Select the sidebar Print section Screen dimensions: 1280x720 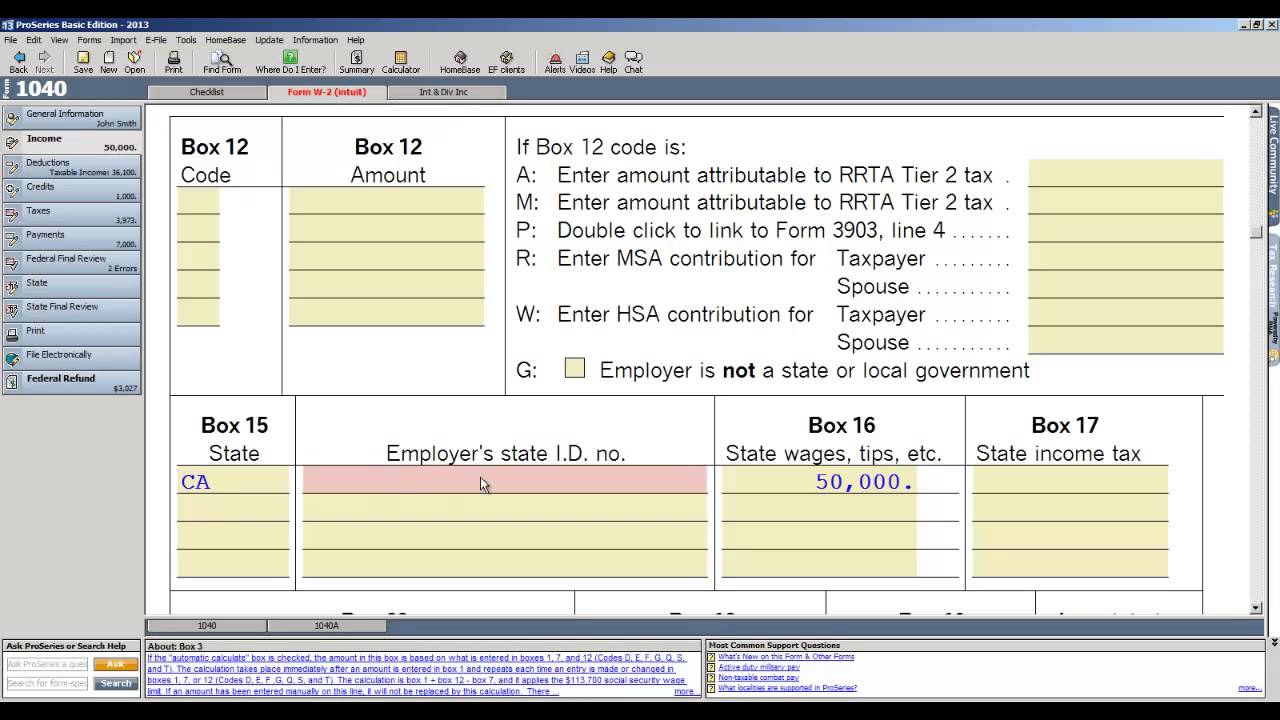pyautogui.click(x=72, y=334)
